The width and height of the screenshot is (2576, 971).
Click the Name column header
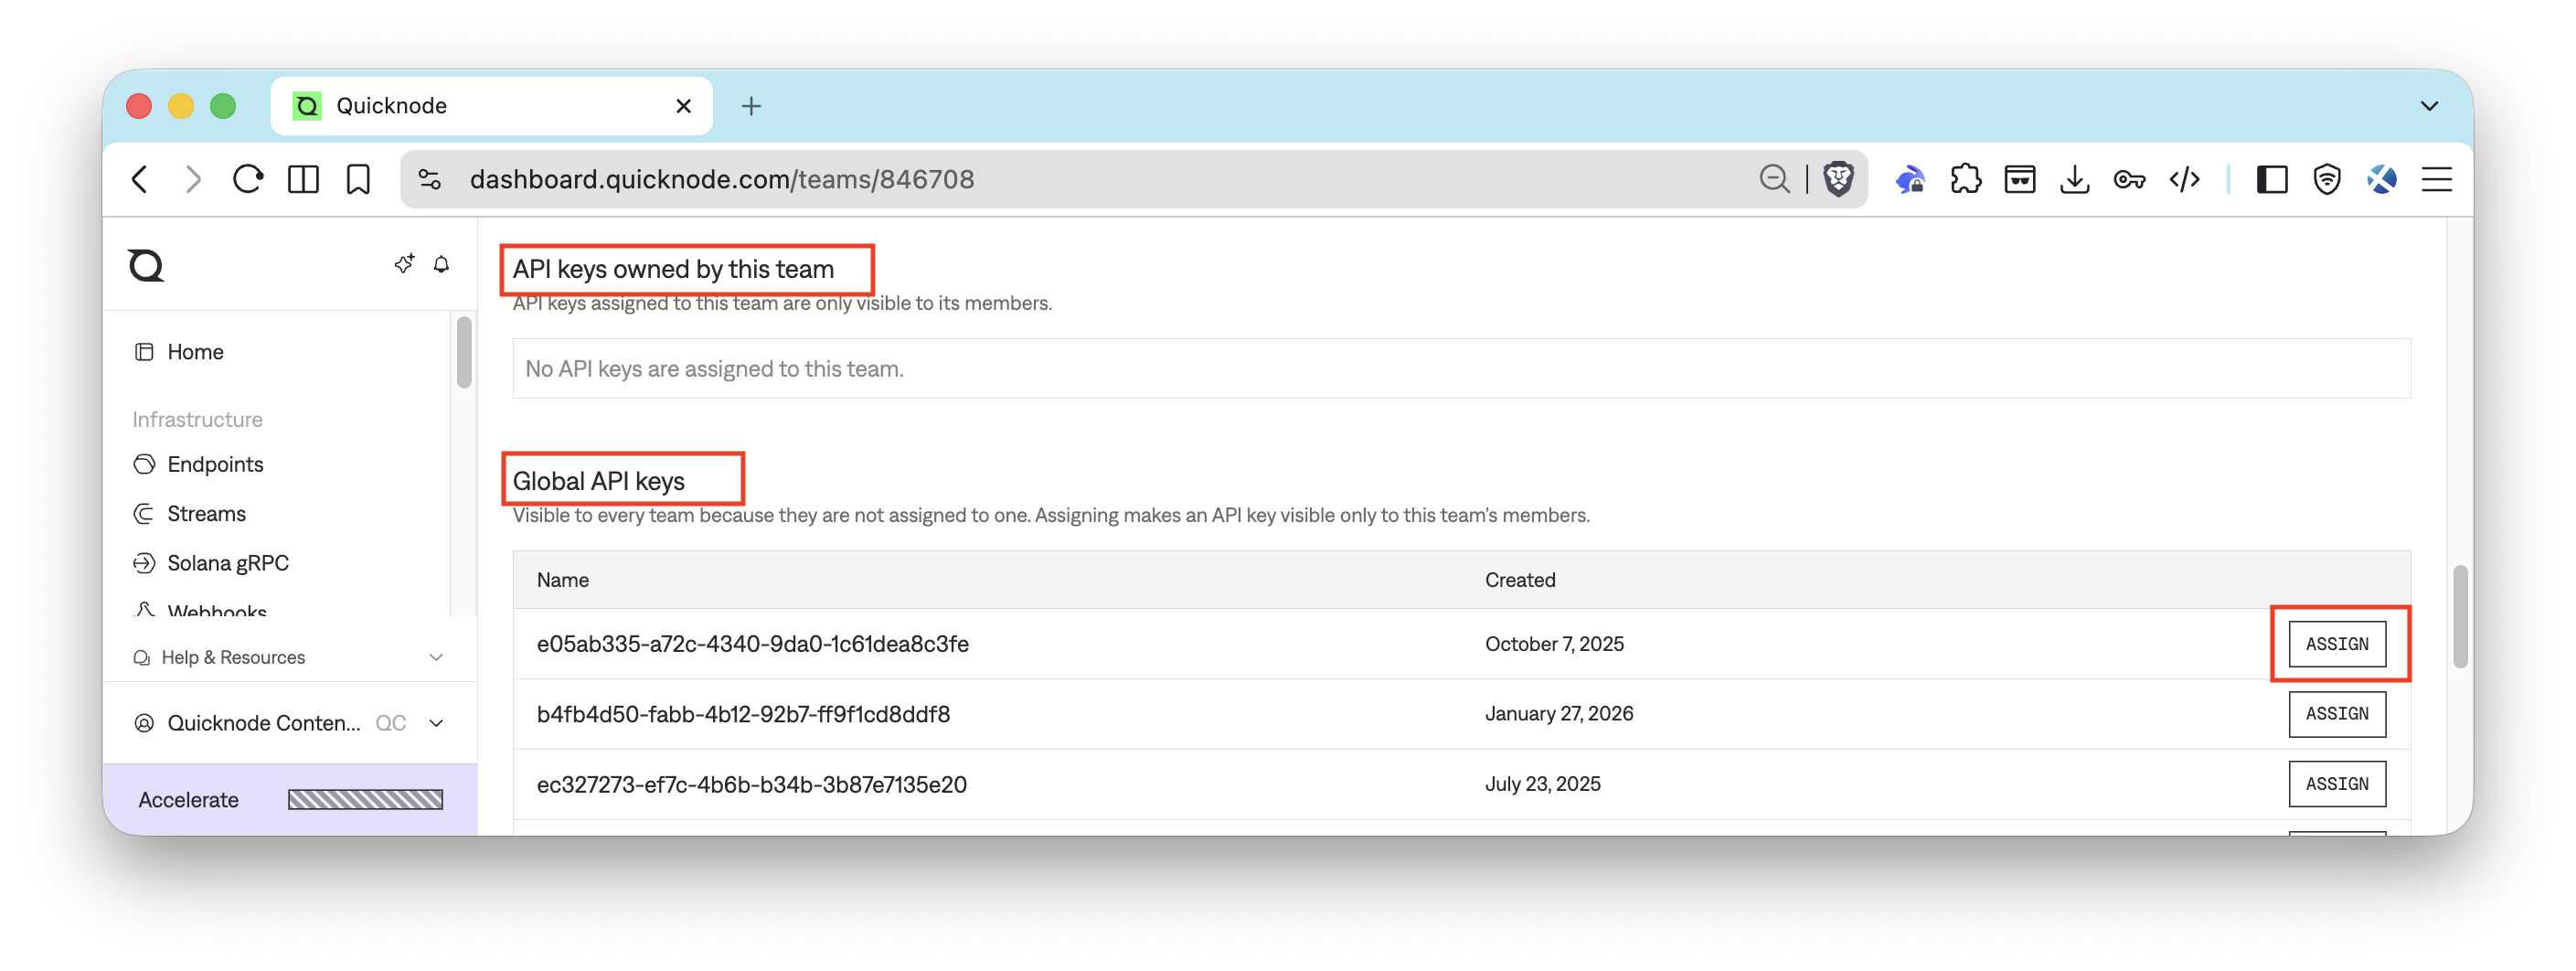tap(563, 580)
